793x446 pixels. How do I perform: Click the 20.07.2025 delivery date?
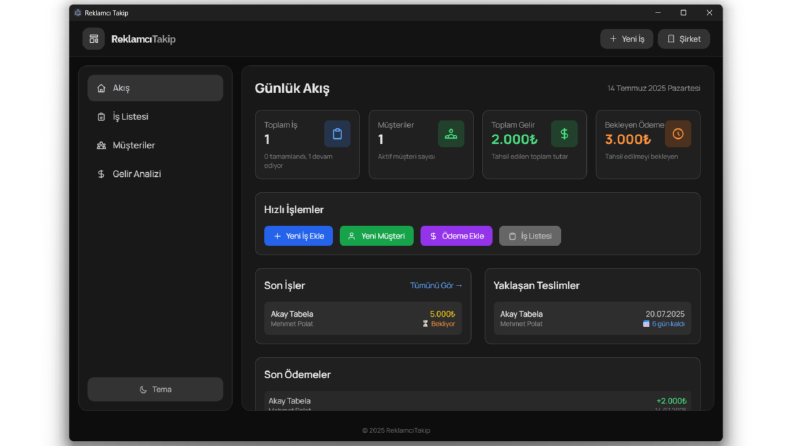[665, 314]
